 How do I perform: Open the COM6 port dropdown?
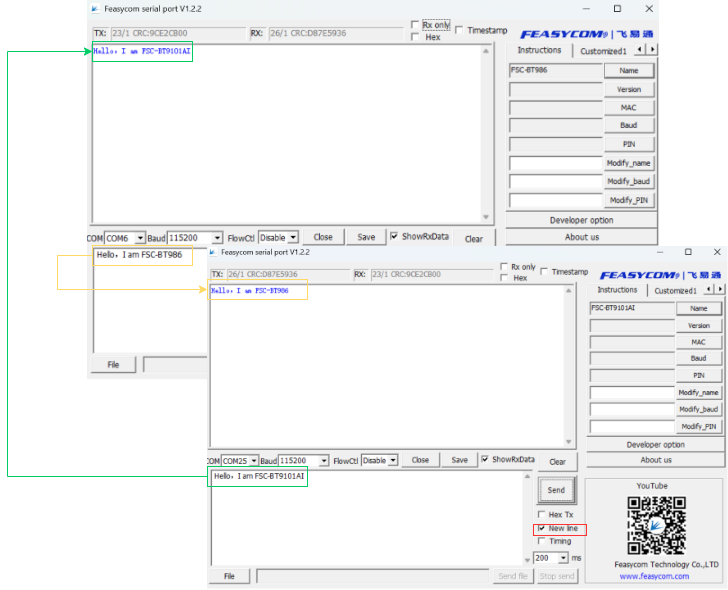click(x=140, y=238)
